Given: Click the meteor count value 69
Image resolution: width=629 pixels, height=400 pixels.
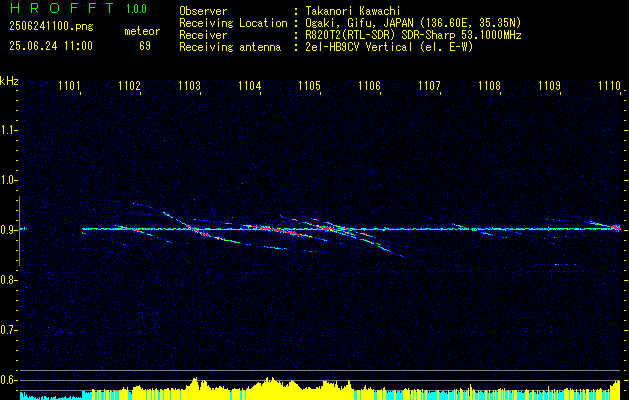Looking at the screenshot, I should (x=145, y=46).
